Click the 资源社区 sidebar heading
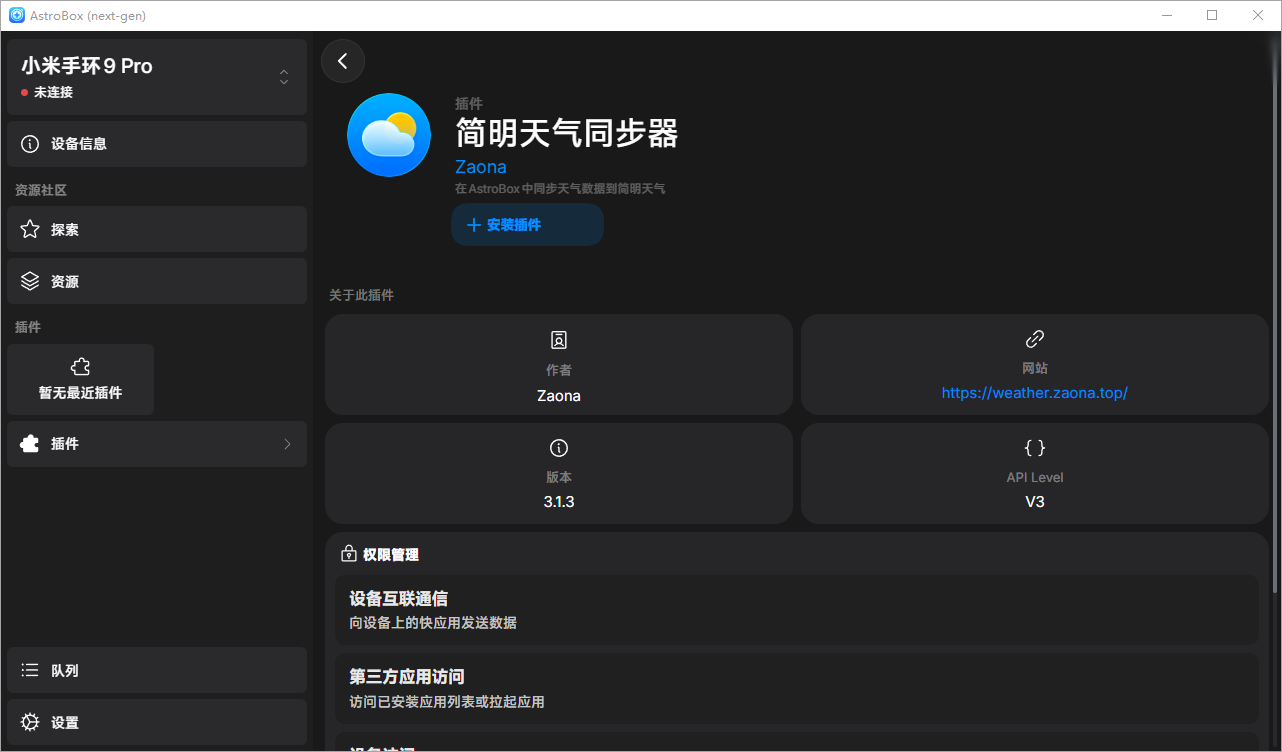The width and height of the screenshot is (1282, 752). (41, 190)
